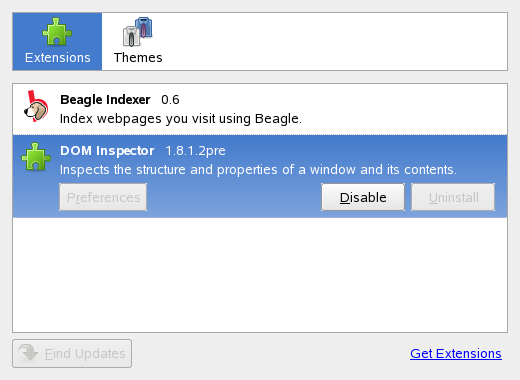Click the empty area of the extensions list
The height and width of the screenshot is (380, 520).
(260, 275)
